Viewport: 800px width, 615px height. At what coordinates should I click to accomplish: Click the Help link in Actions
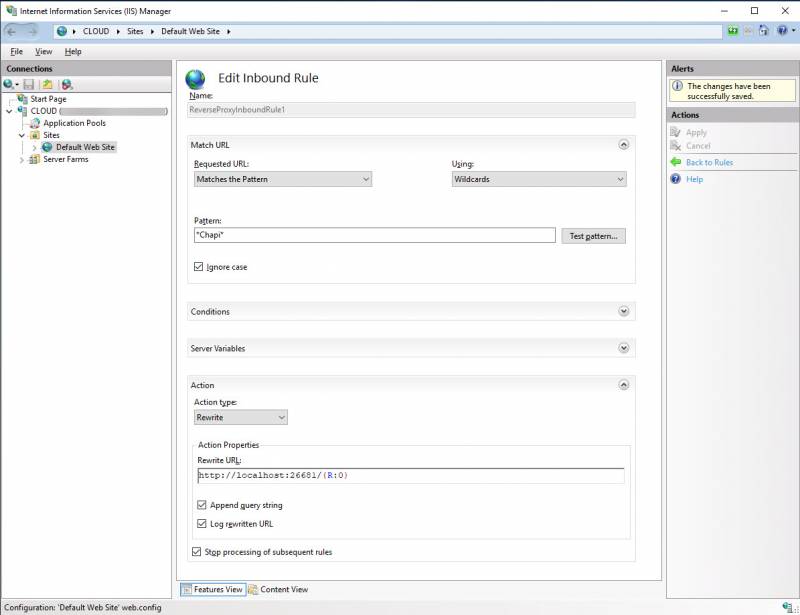click(694, 179)
